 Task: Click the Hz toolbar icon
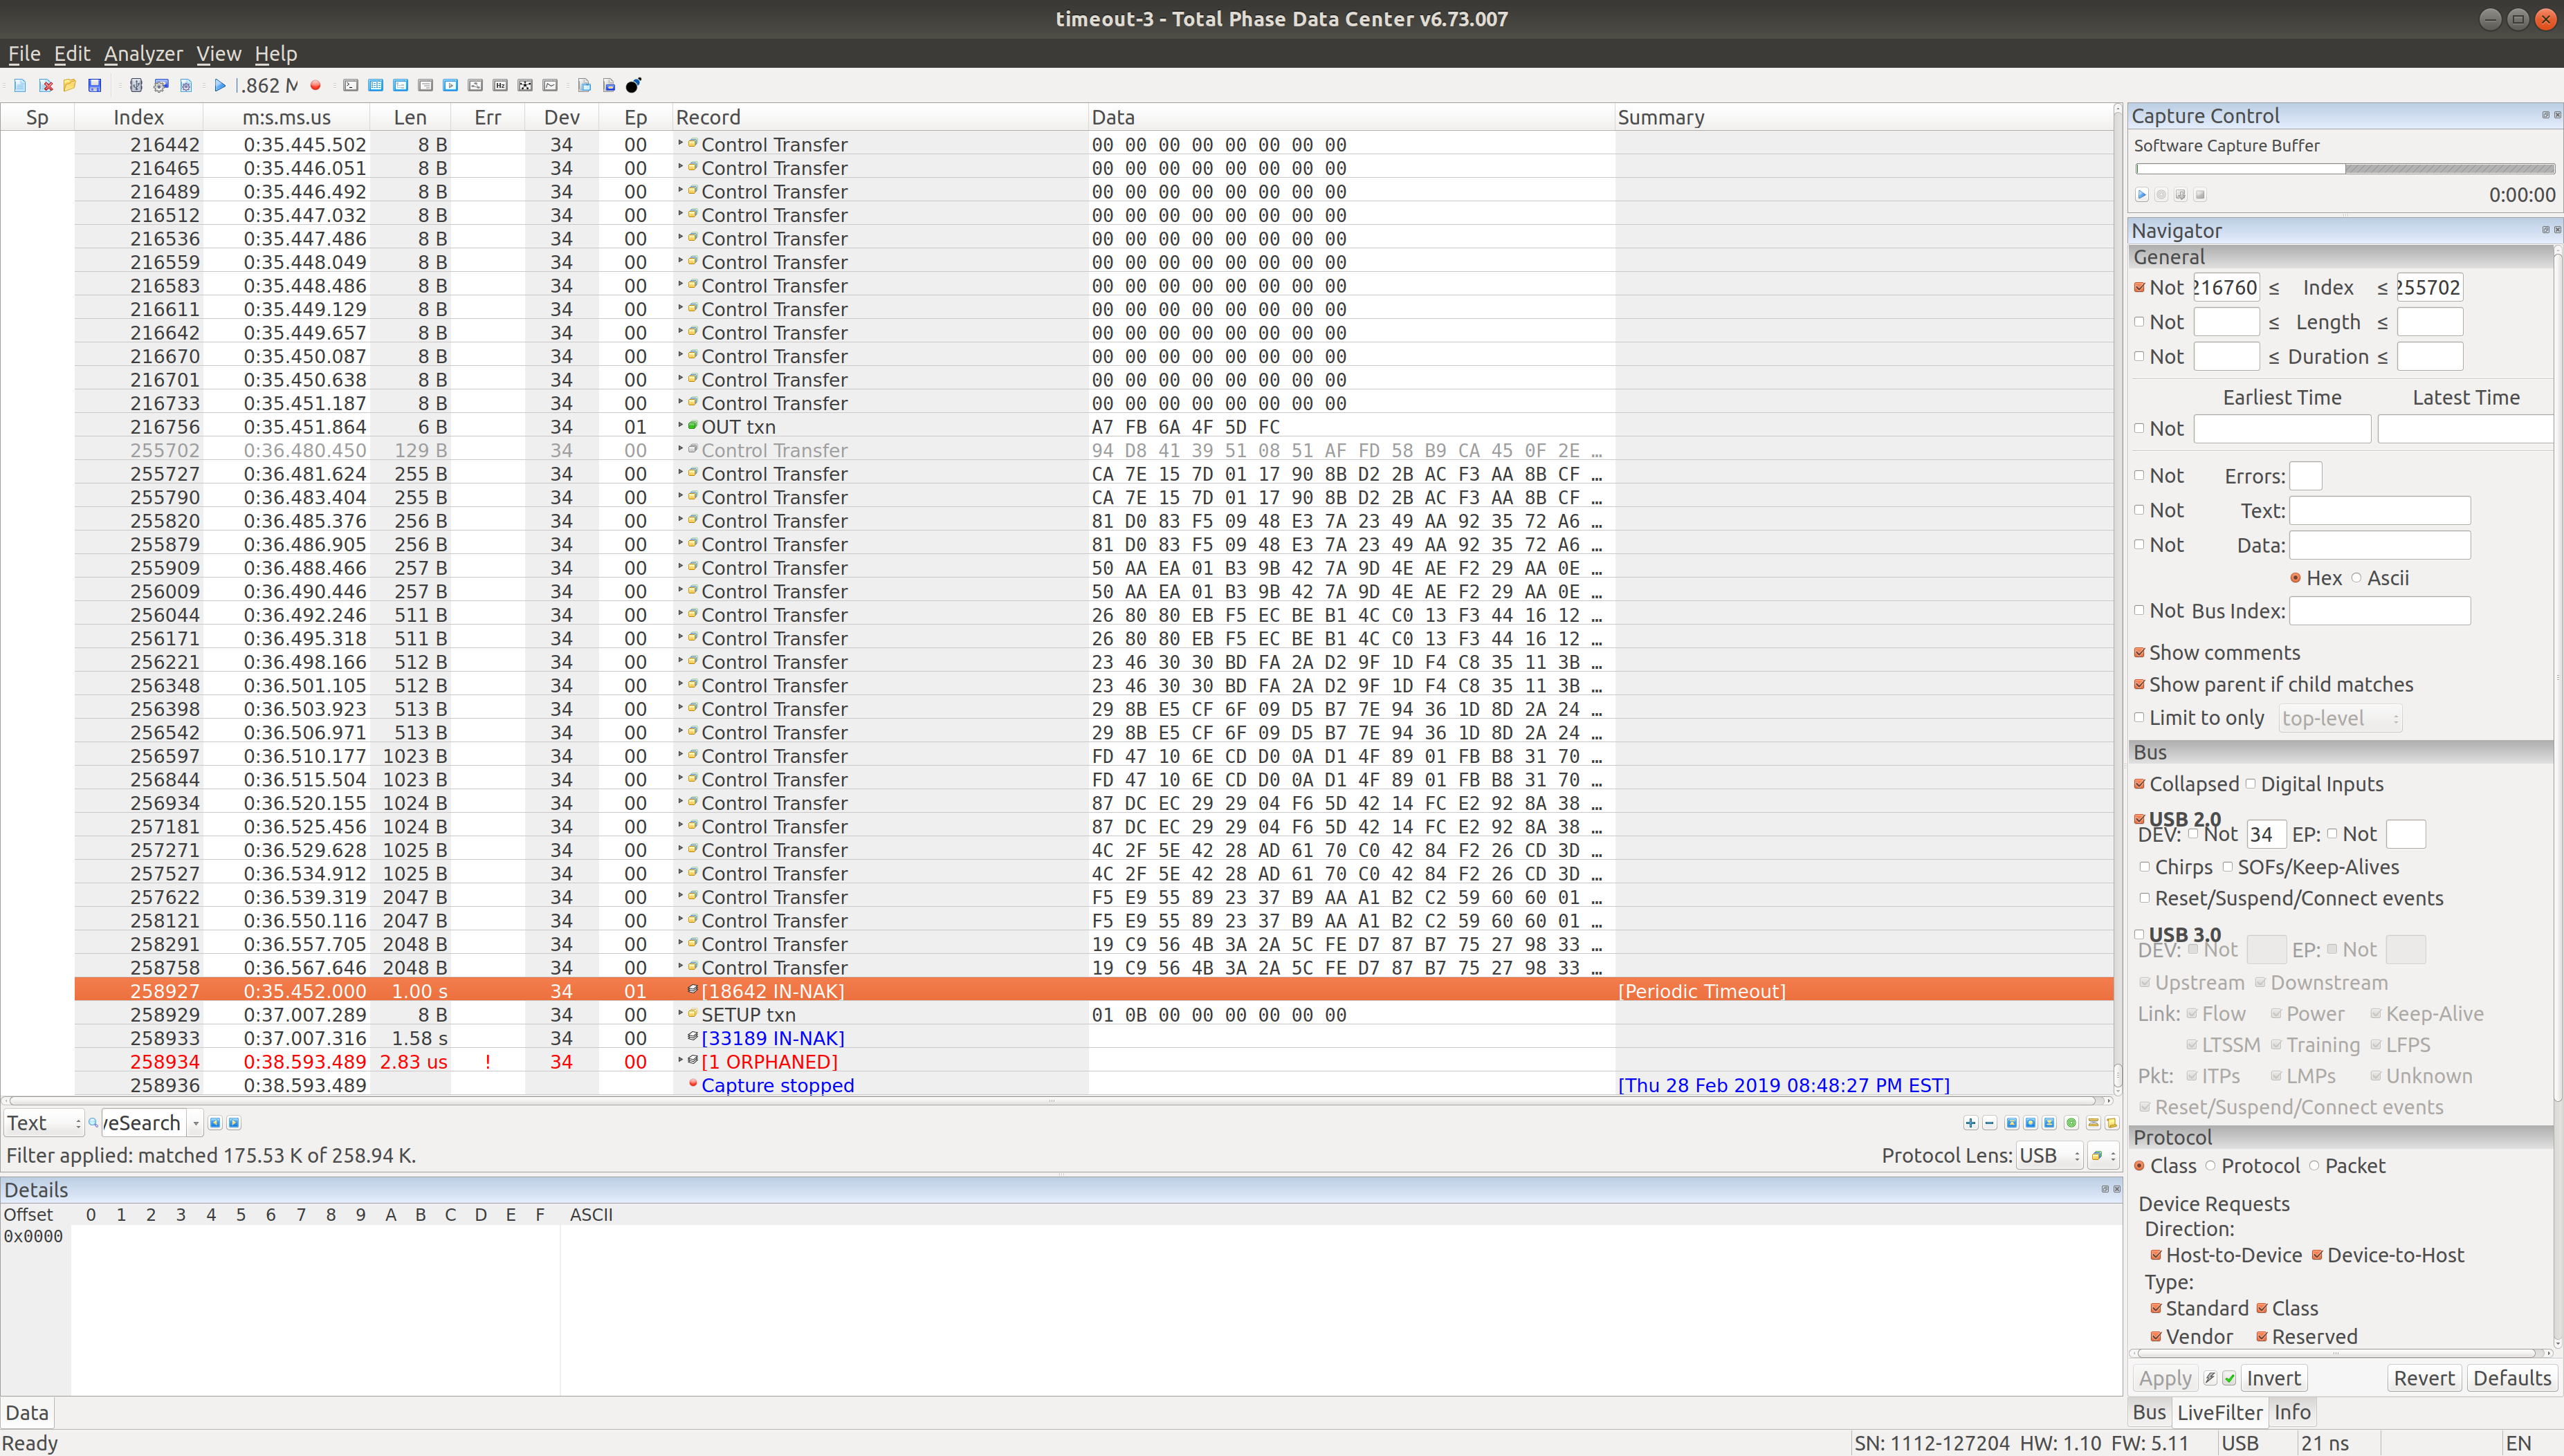tap(500, 86)
